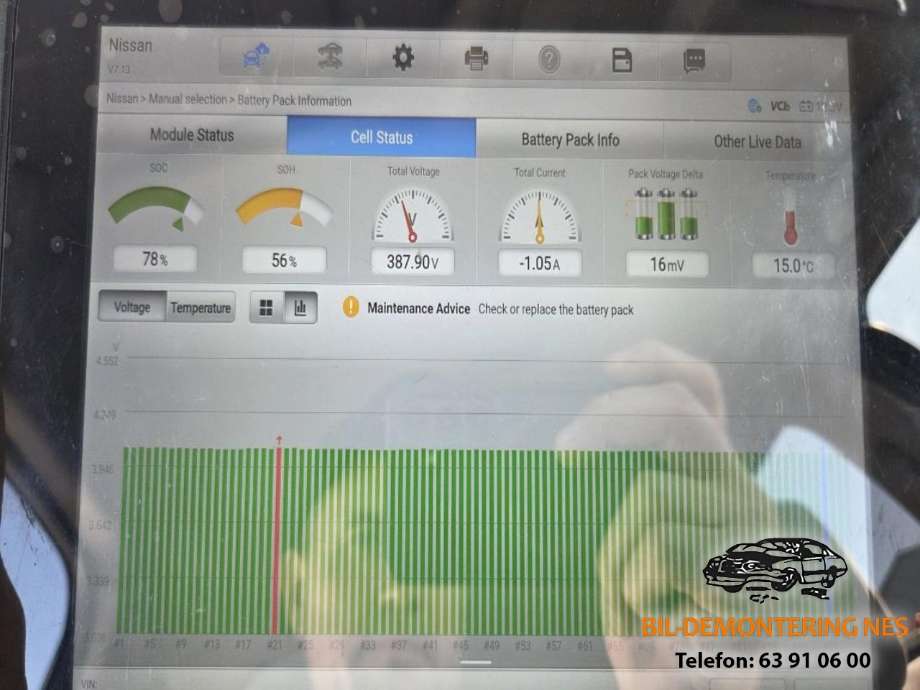Select the red highlighted cell #21 bar

(x=276, y=540)
